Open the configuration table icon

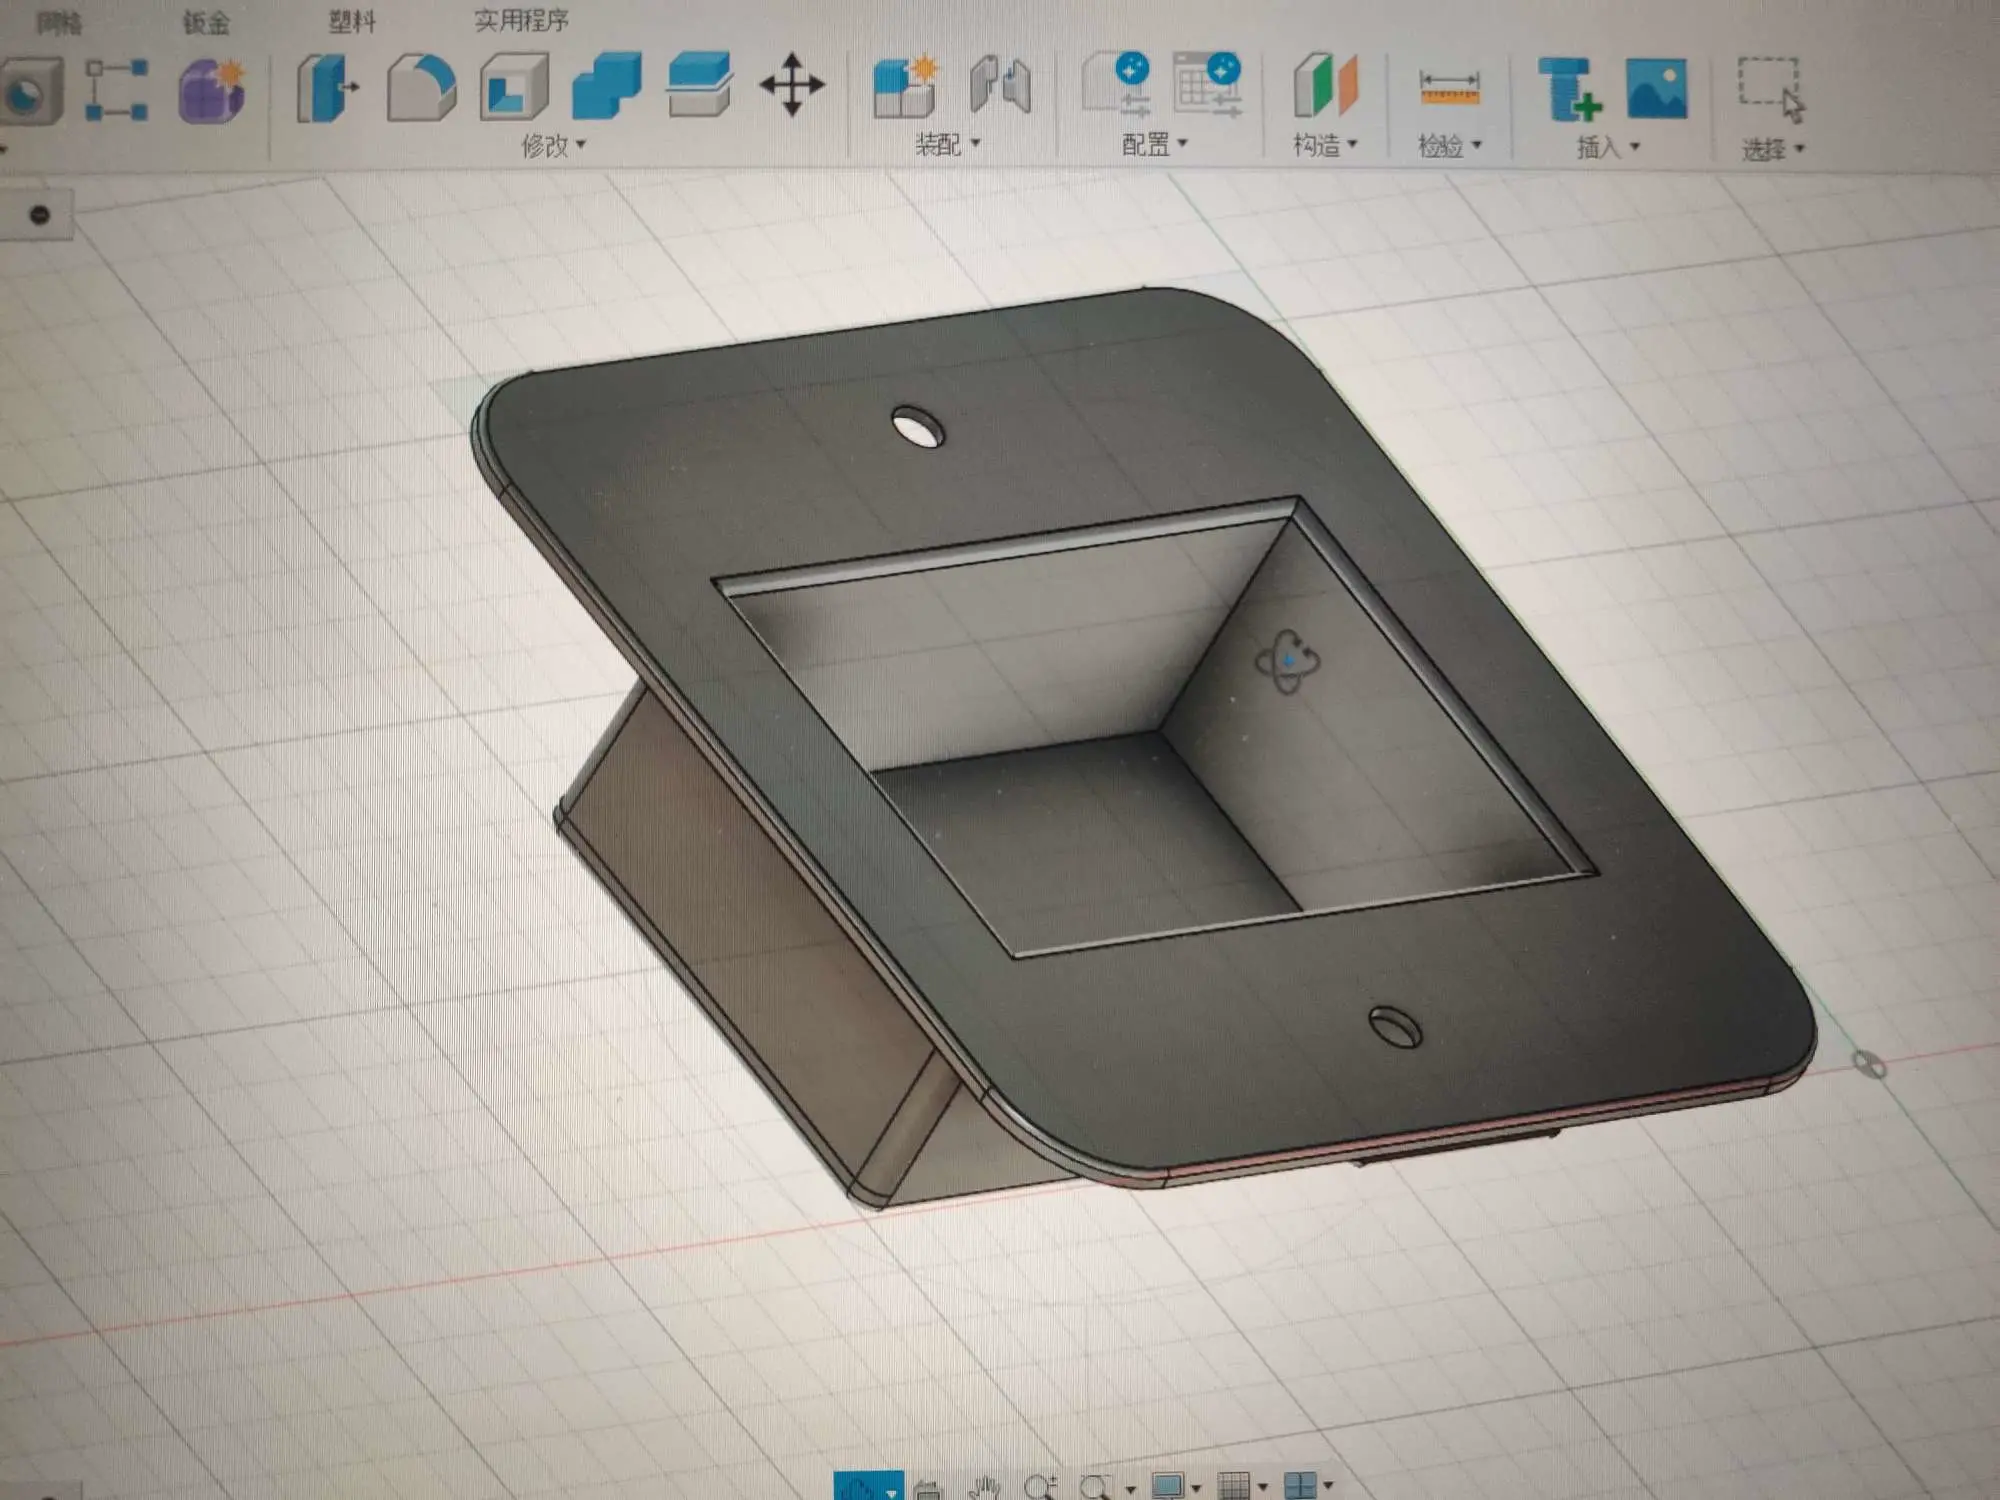pos(1208,84)
